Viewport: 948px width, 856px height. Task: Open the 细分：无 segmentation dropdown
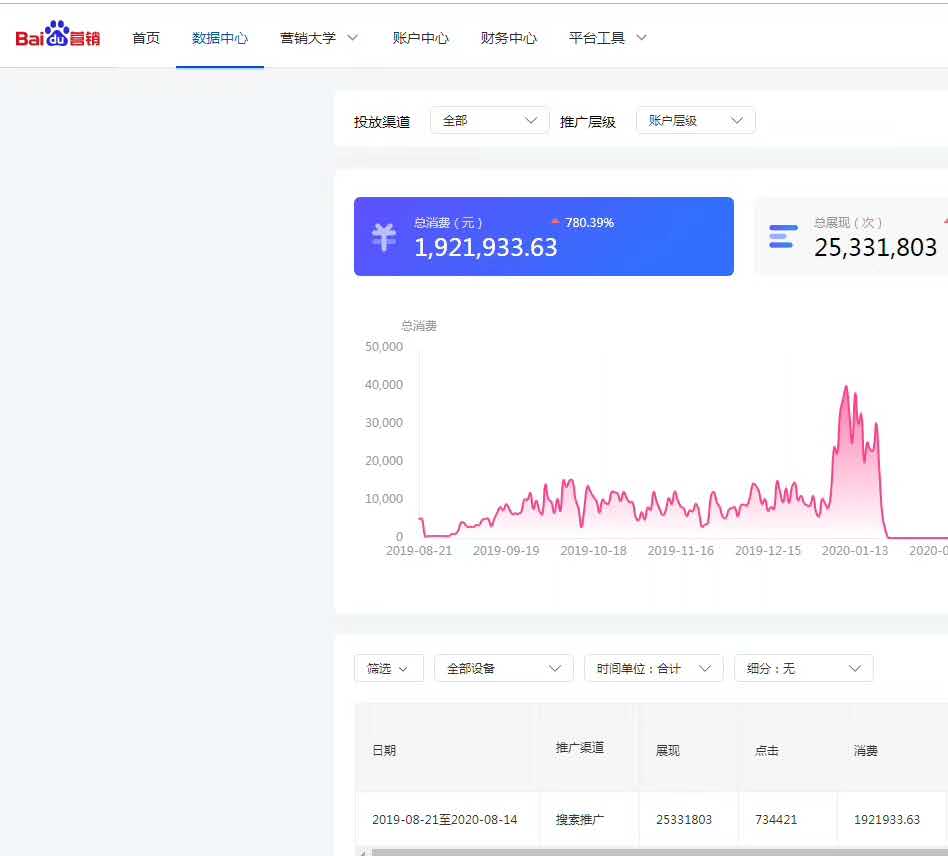804,668
